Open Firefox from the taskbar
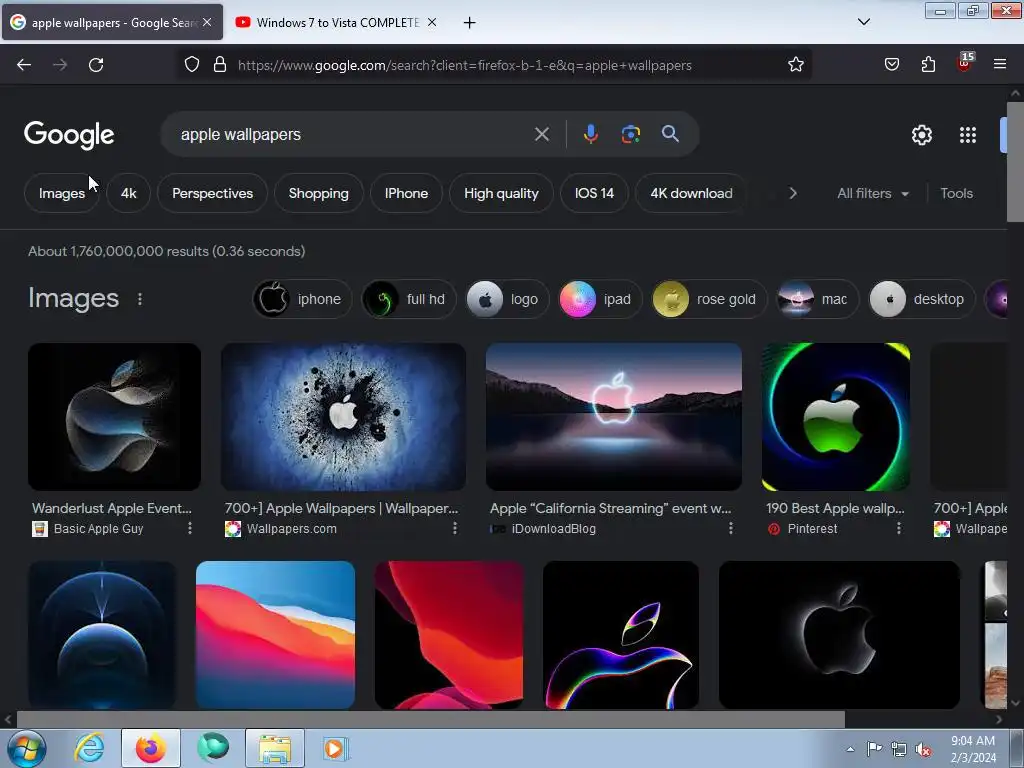 tap(151, 748)
